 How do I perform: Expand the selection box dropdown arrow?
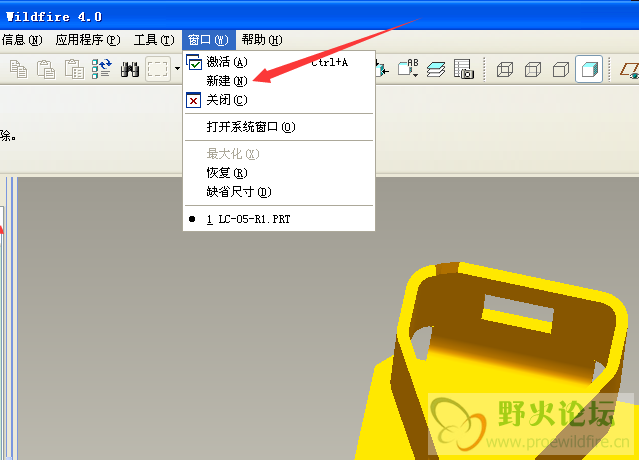[177, 69]
